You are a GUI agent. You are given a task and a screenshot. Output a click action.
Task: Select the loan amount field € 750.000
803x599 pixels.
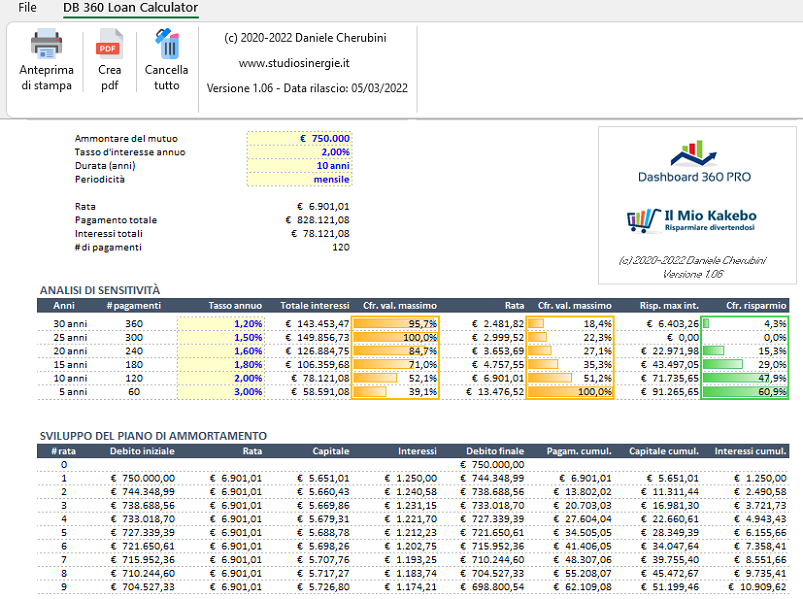tap(300, 138)
